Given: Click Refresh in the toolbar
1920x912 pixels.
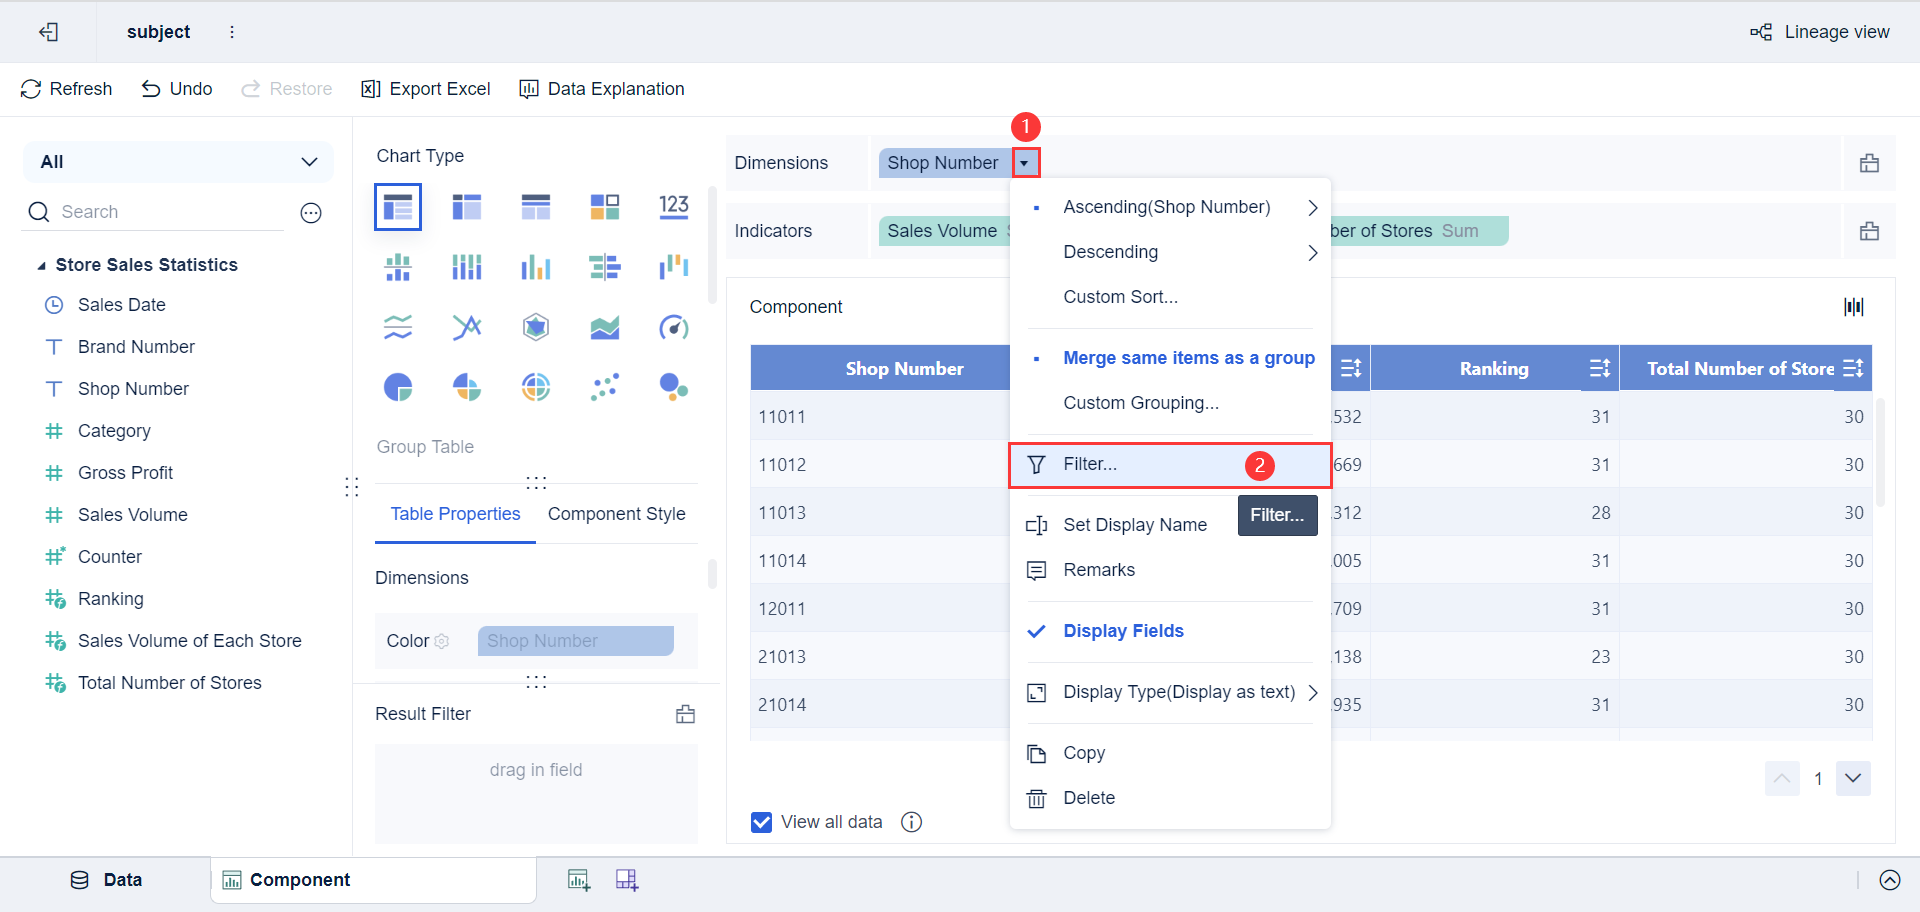Looking at the screenshot, I should [66, 88].
